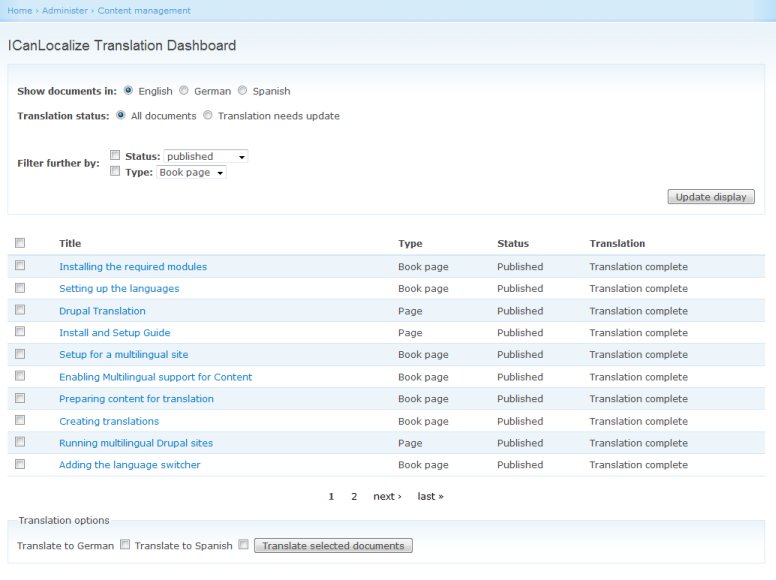The height and width of the screenshot is (580, 776).
Task: Navigate to Administer in the breadcrumb
Action: [66, 11]
